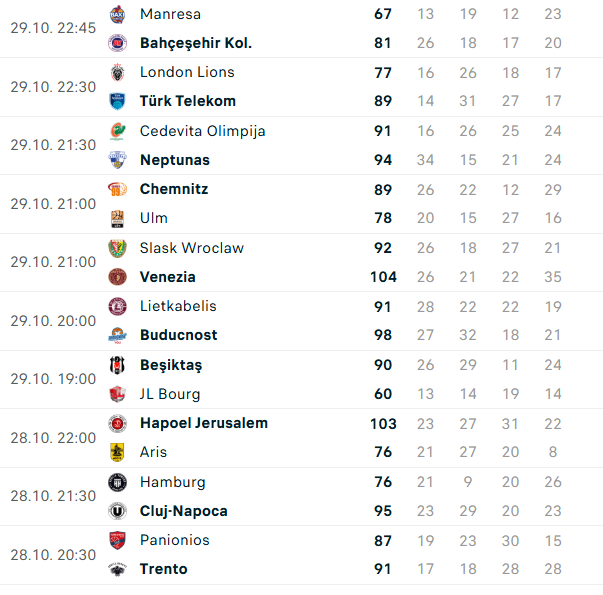Open the Bahçeşehir Kol. team link

point(196,43)
